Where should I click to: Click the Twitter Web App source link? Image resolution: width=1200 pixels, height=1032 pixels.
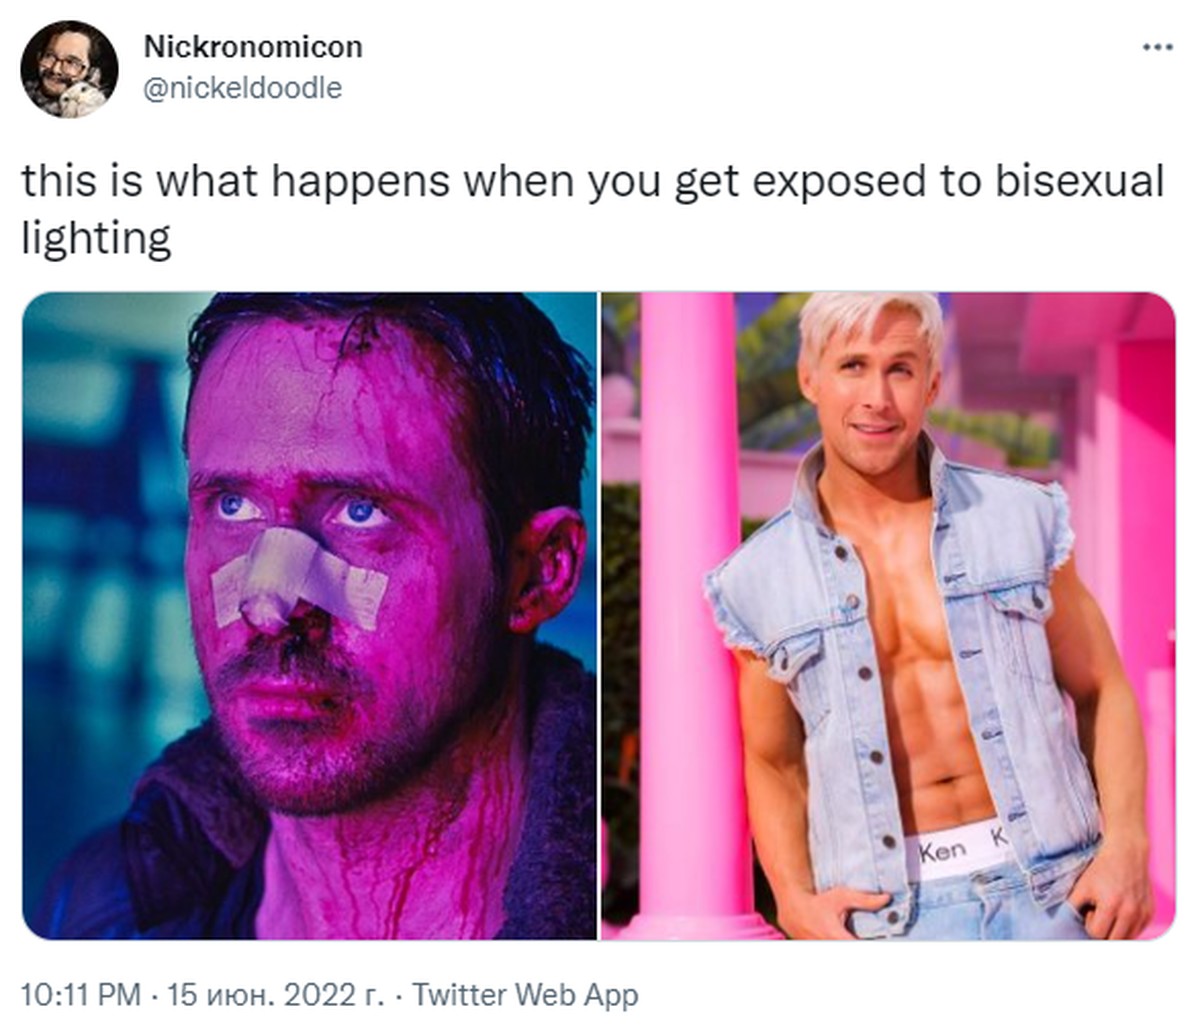(x=525, y=995)
